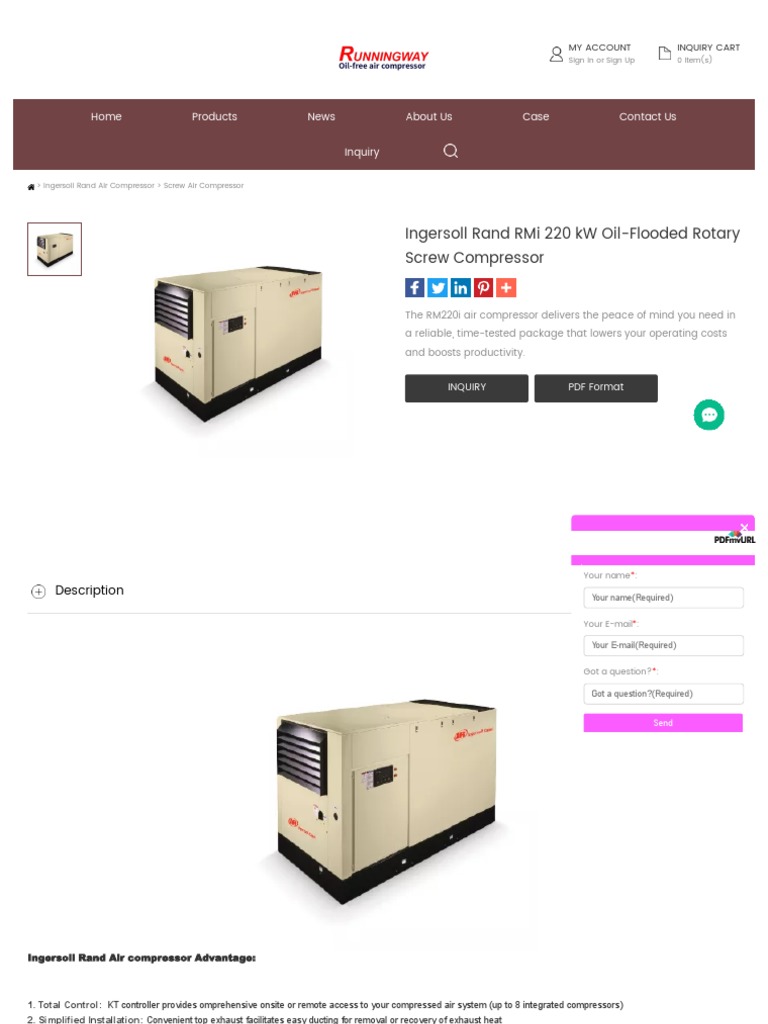Share product via Twitter icon
The width and height of the screenshot is (768, 1024).
tap(437, 287)
